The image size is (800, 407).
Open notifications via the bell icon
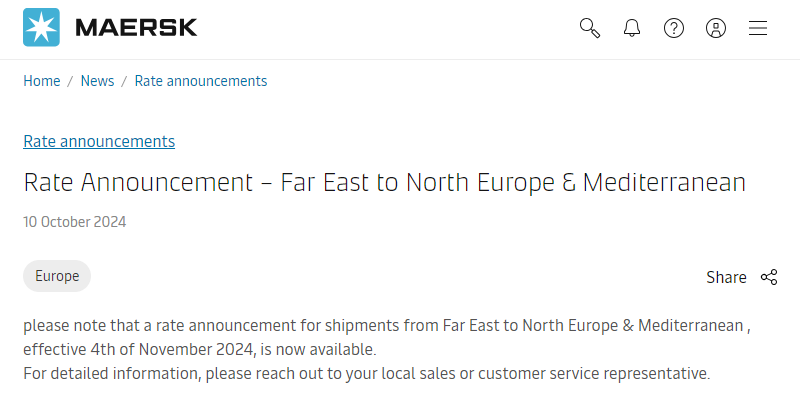pyautogui.click(x=632, y=28)
